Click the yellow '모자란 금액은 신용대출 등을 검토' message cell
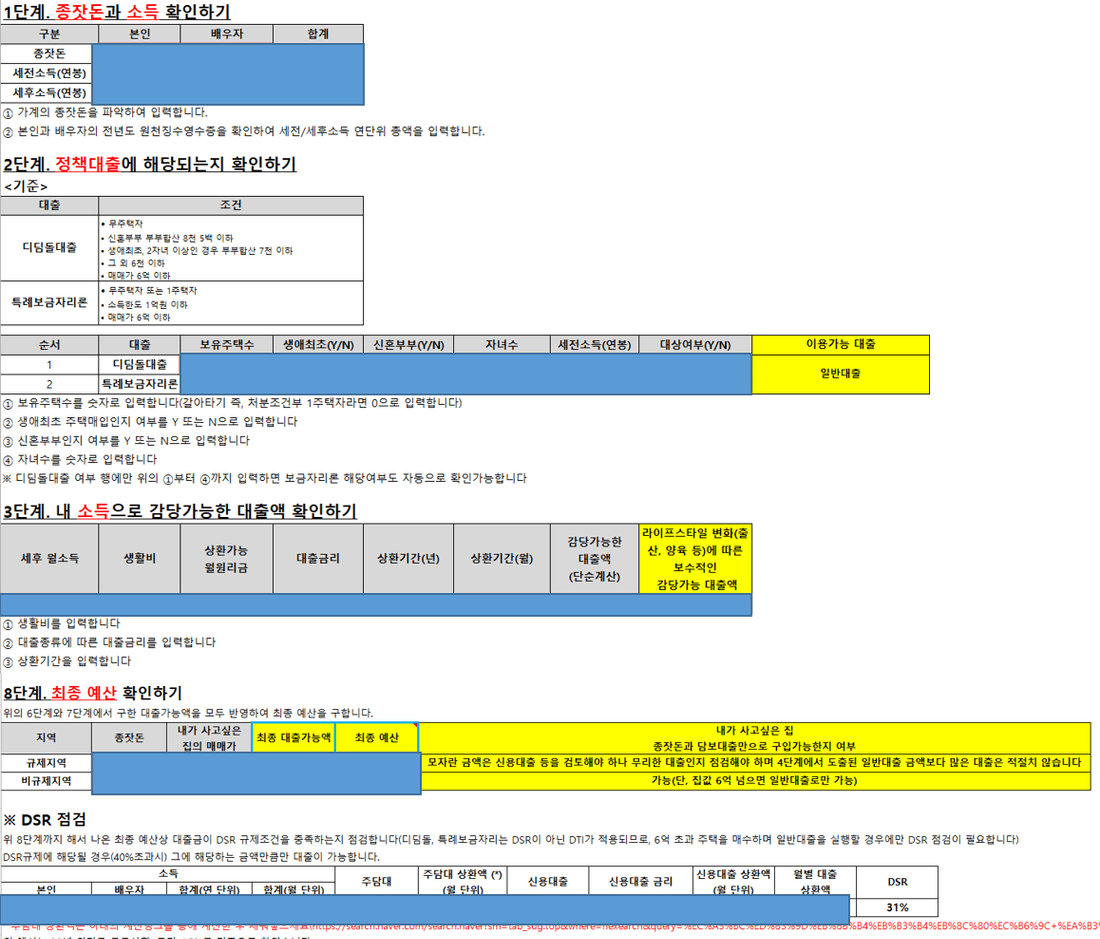 [x=755, y=762]
